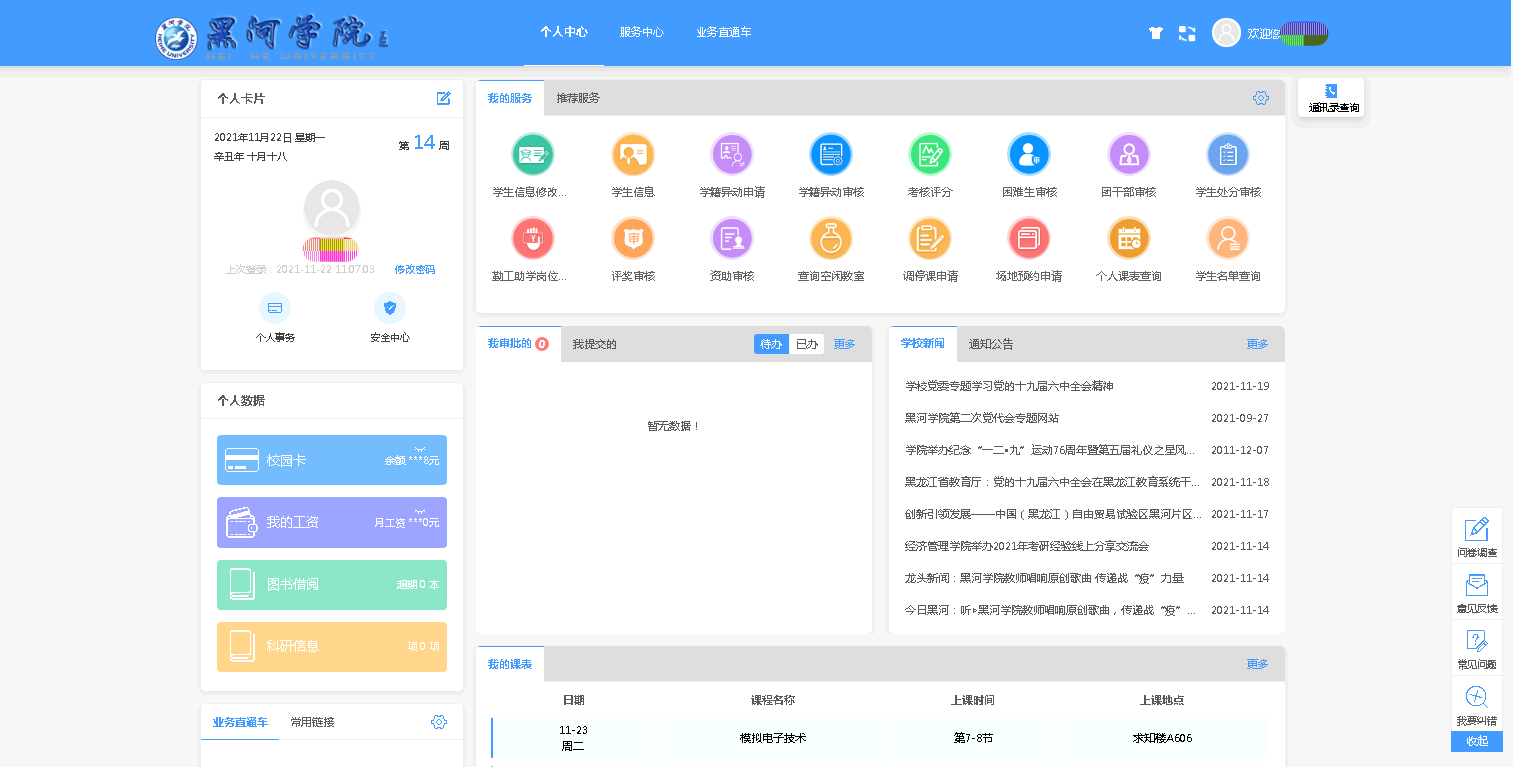Open the 个人课表查询 service icon
The height and width of the screenshot is (767, 1513).
(x=1128, y=239)
